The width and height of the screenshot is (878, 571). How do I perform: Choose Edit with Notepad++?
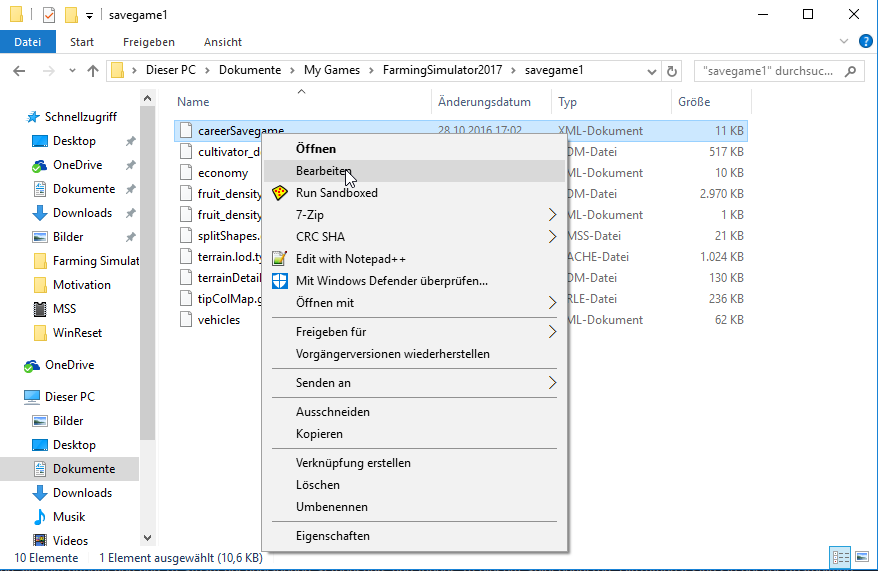coord(414,259)
